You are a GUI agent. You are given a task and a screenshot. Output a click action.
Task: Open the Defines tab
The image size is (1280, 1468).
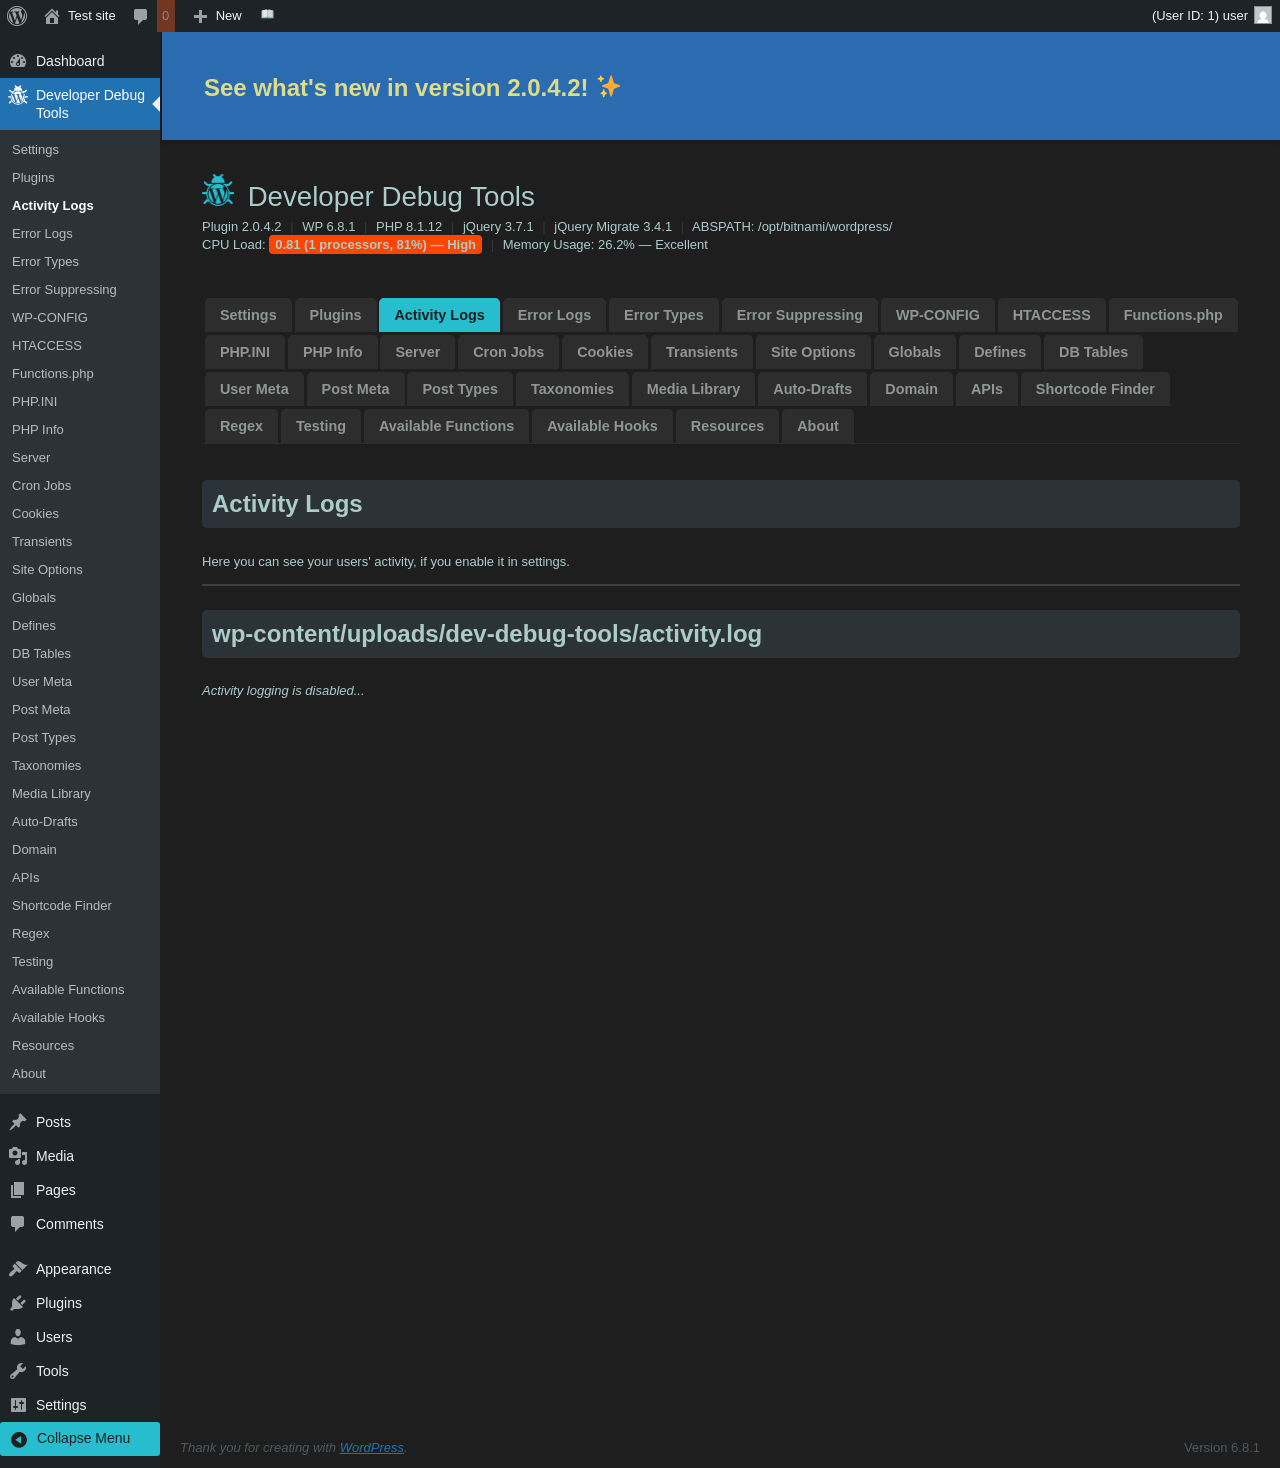(x=1000, y=352)
